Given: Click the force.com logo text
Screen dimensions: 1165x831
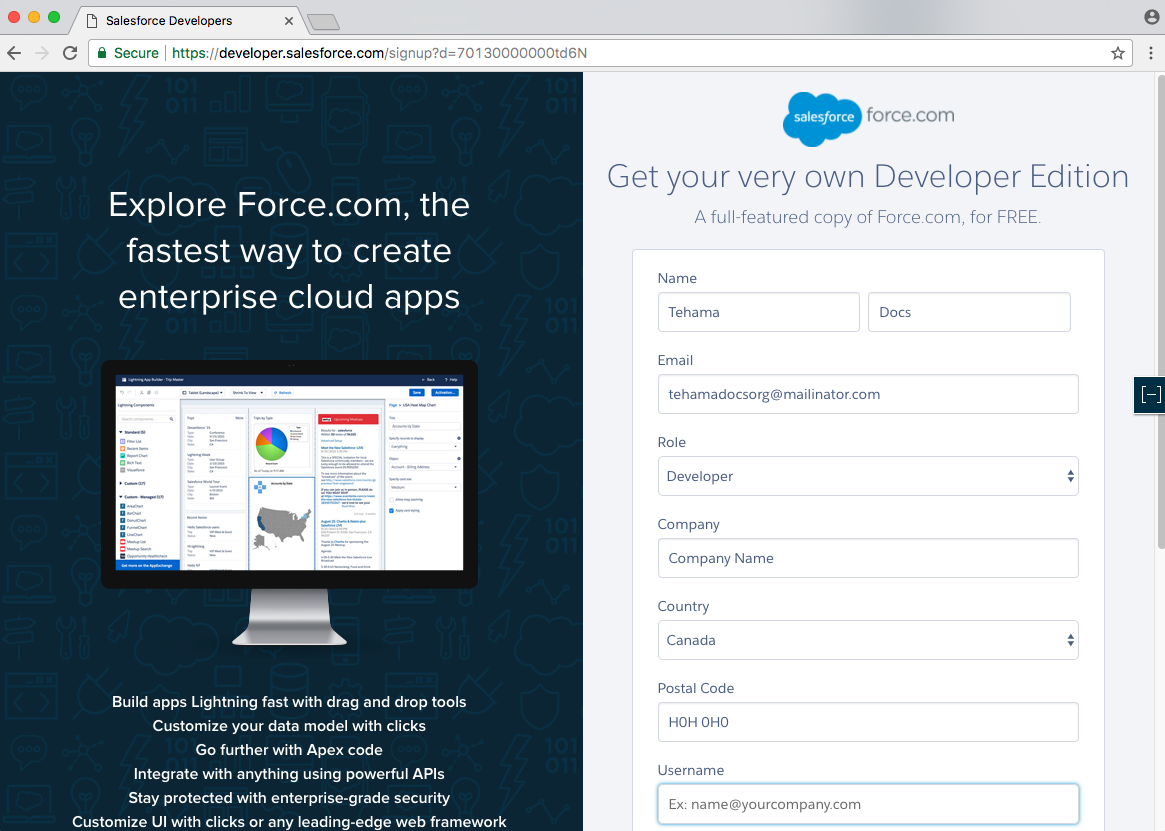Looking at the screenshot, I should coord(910,115).
